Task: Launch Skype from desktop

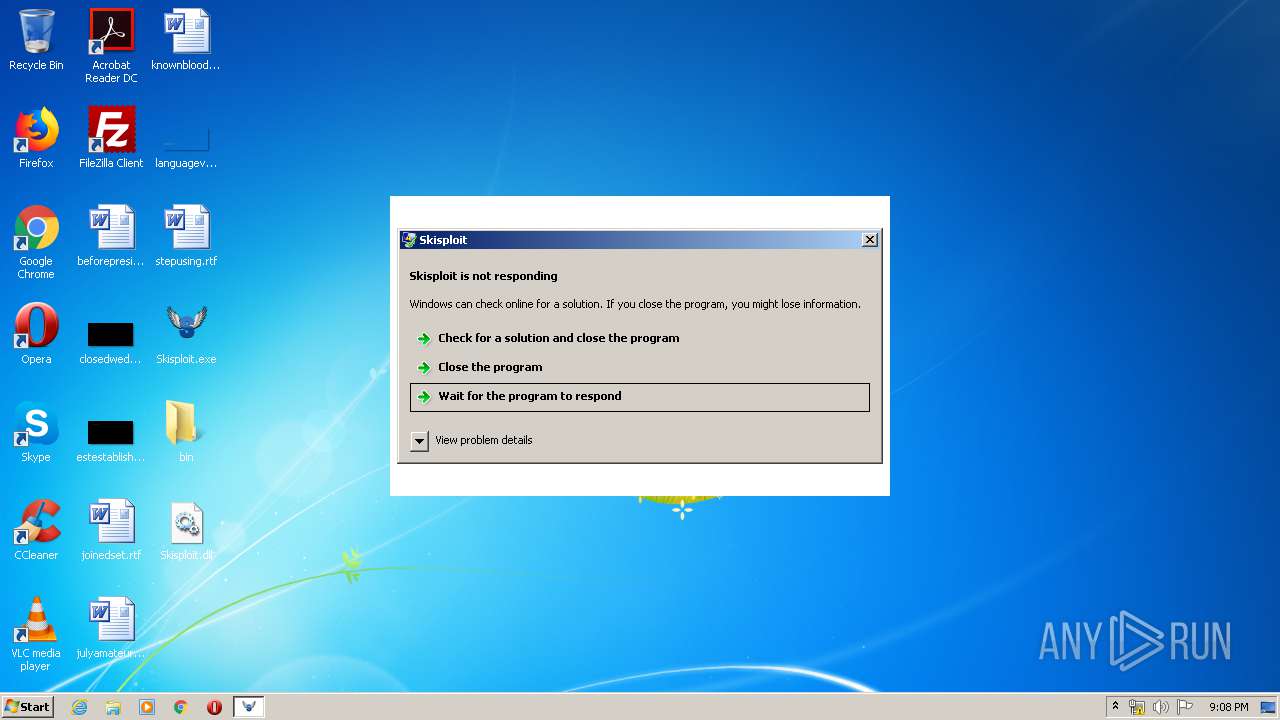Action: click(x=36, y=432)
